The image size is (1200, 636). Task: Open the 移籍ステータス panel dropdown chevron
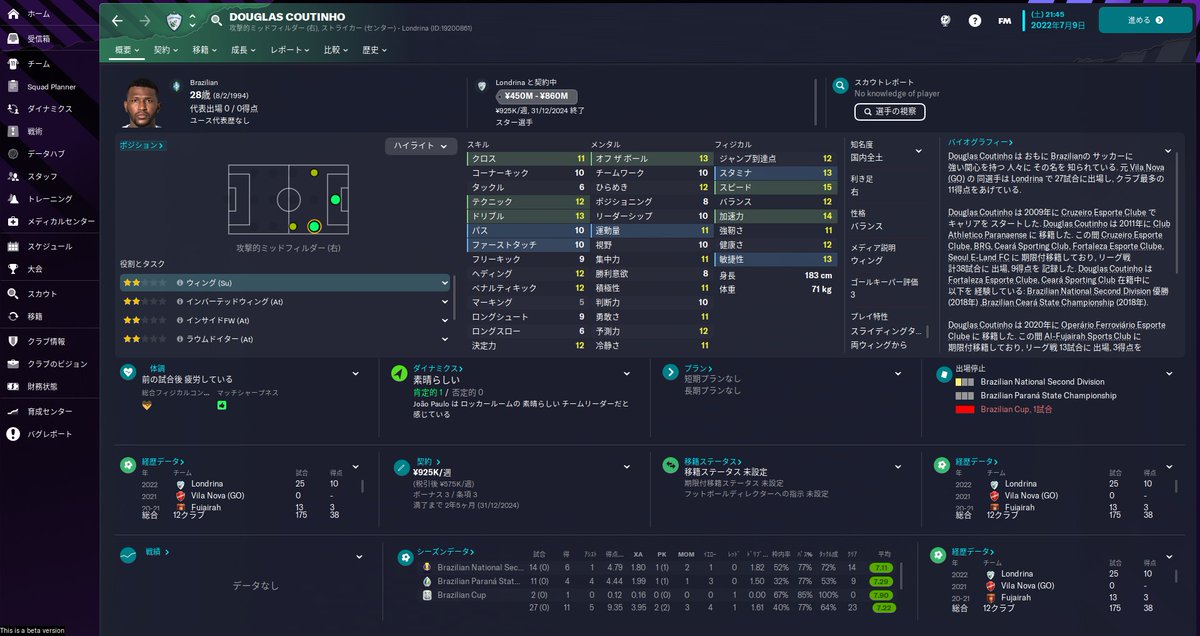(x=898, y=466)
